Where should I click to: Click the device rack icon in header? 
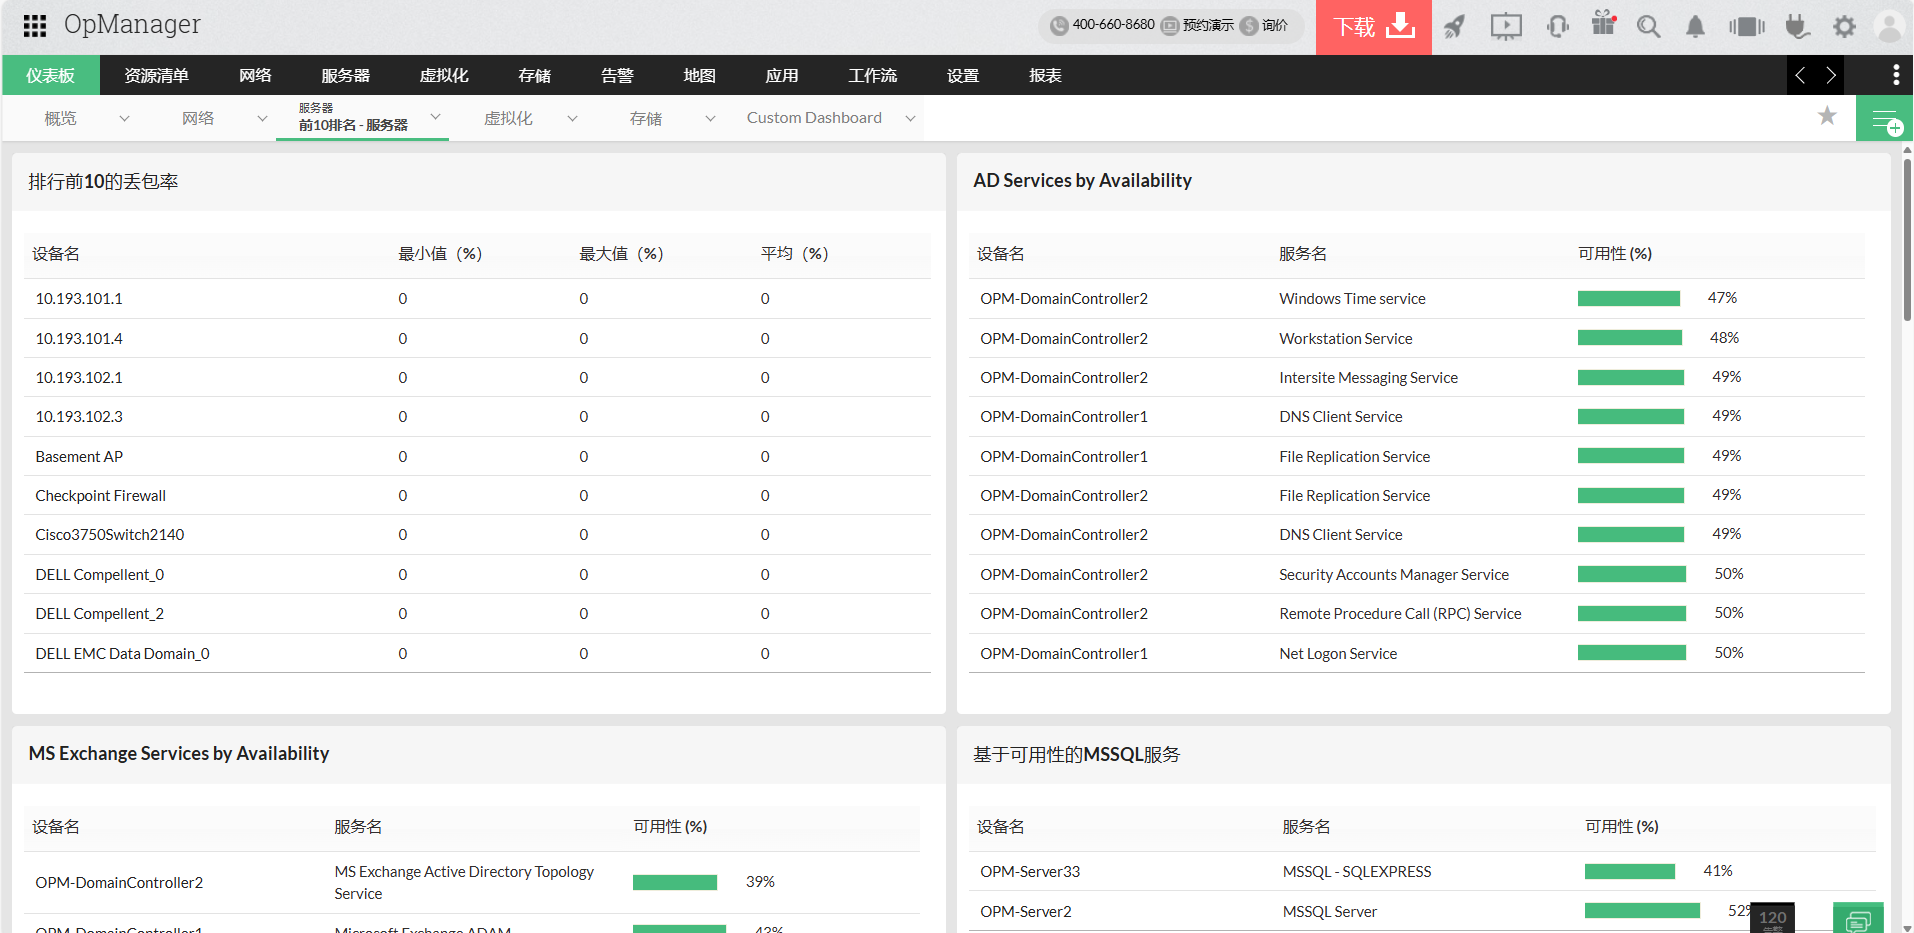(x=1746, y=26)
